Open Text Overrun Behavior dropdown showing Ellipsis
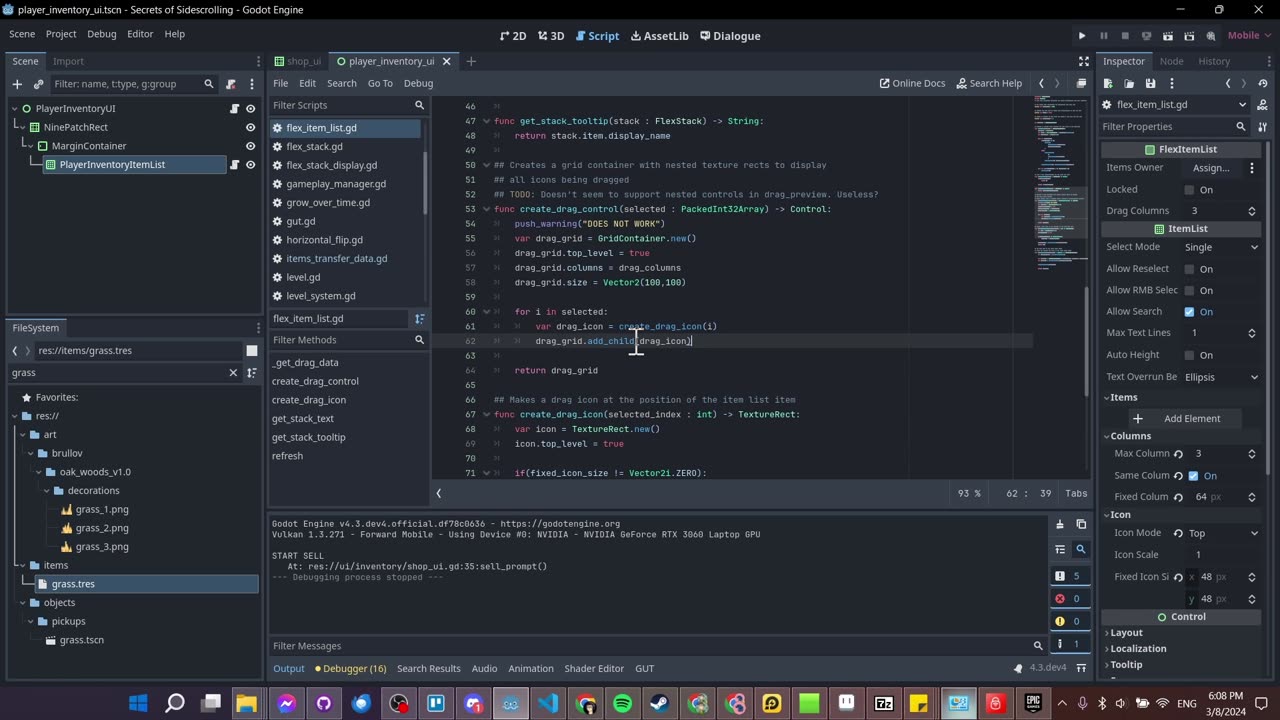The image size is (1280, 720). tap(1221, 377)
